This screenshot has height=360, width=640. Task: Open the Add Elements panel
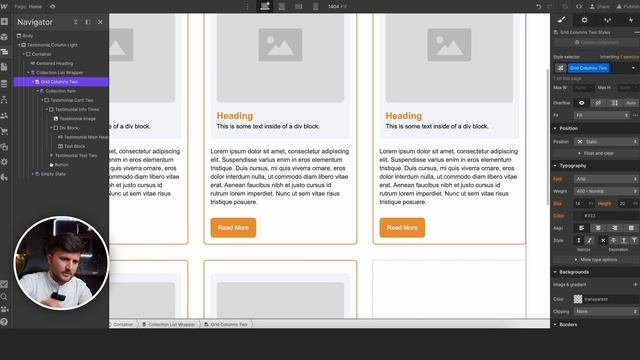click(4, 22)
